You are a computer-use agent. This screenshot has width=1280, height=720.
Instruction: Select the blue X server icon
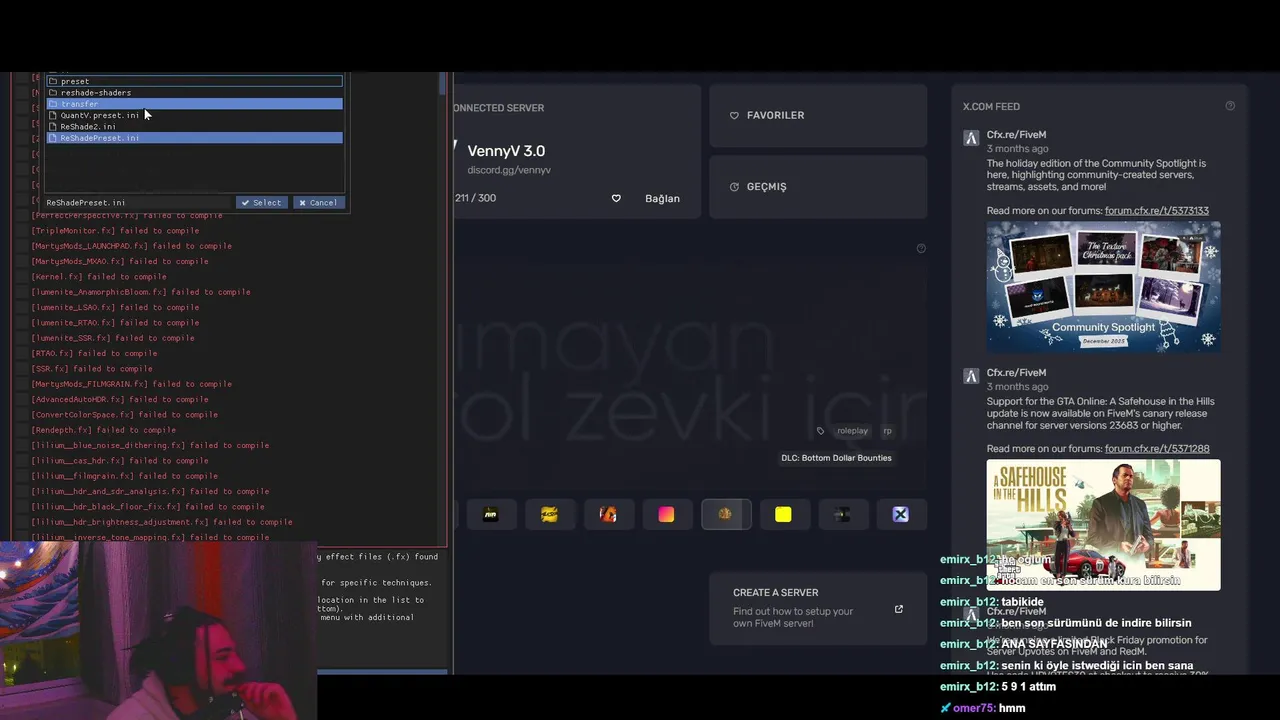pos(900,514)
